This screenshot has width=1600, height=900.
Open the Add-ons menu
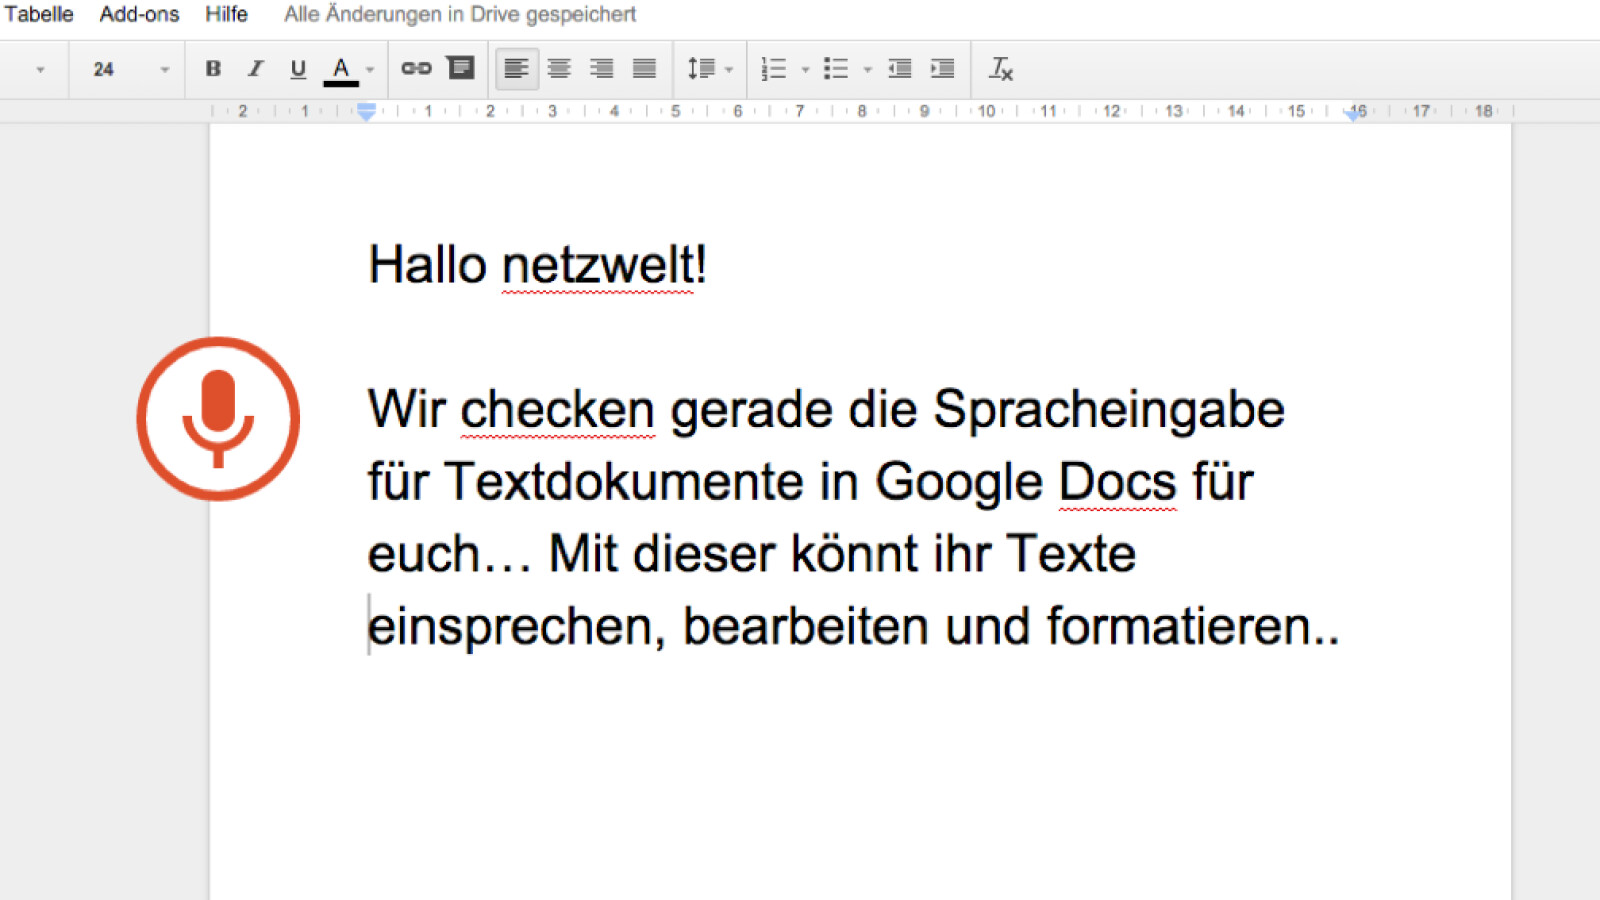(x=139, y=14)
